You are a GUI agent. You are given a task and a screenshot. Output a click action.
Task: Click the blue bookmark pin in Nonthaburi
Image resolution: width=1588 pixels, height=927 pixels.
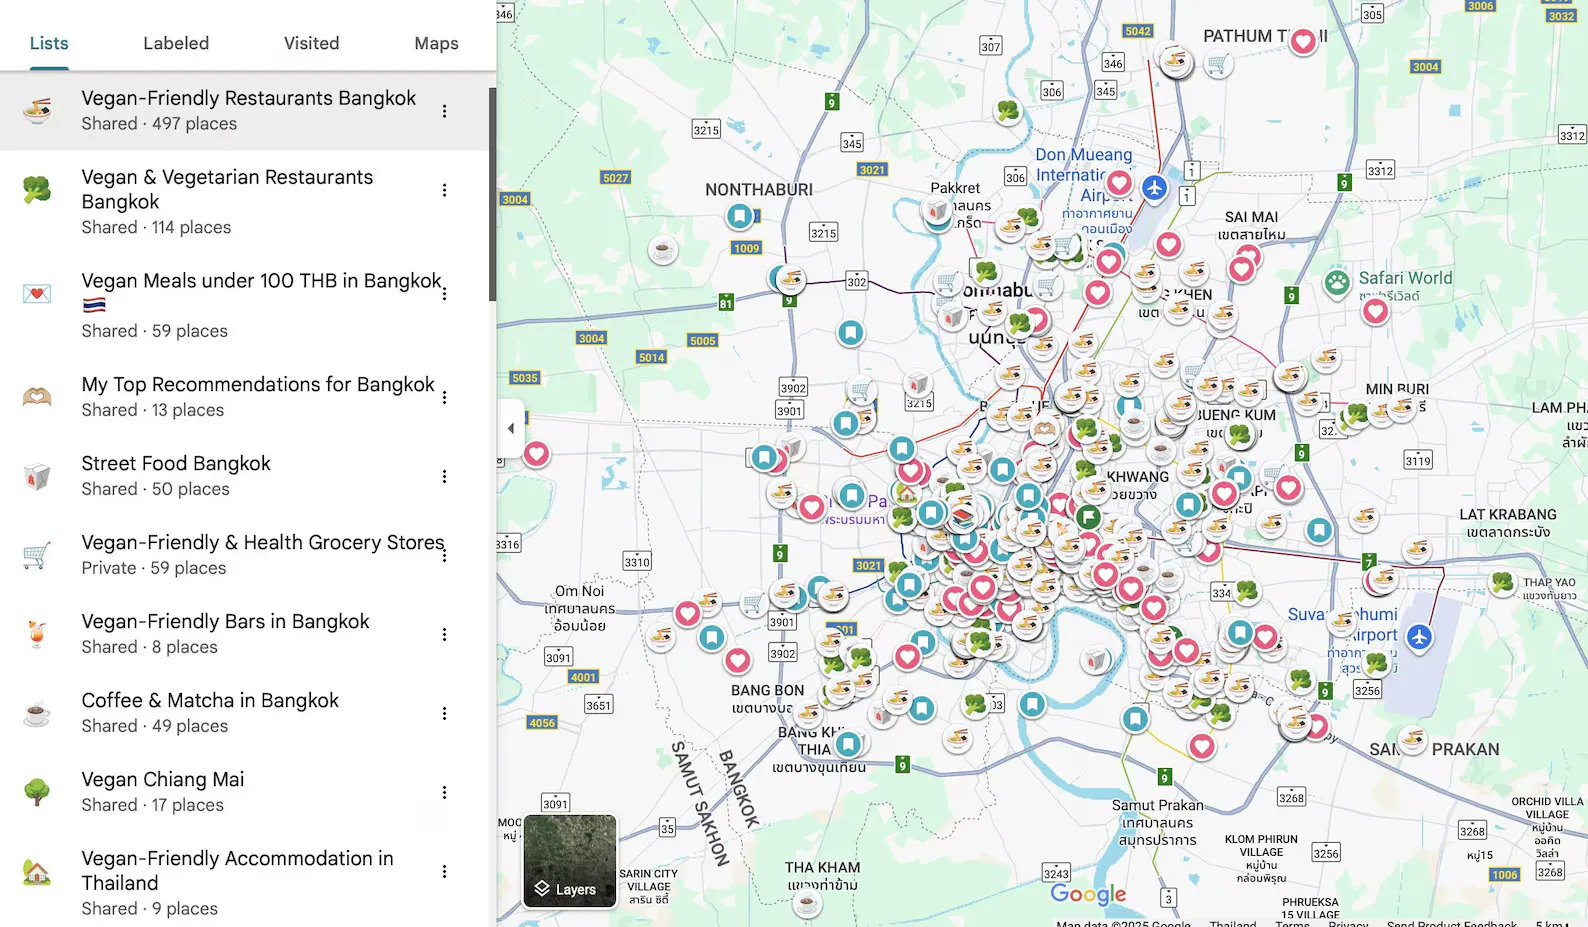tap(739, 215)
